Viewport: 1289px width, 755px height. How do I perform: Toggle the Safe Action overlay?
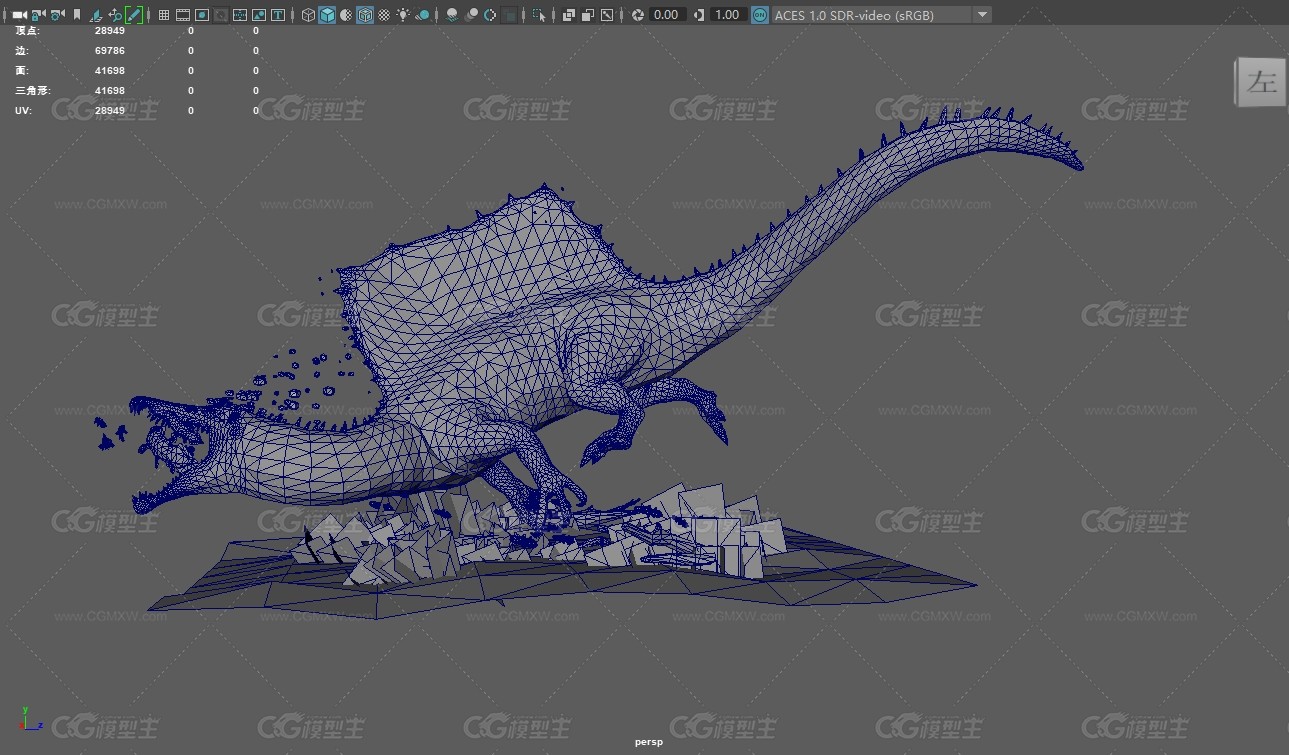tap(259, 15)
